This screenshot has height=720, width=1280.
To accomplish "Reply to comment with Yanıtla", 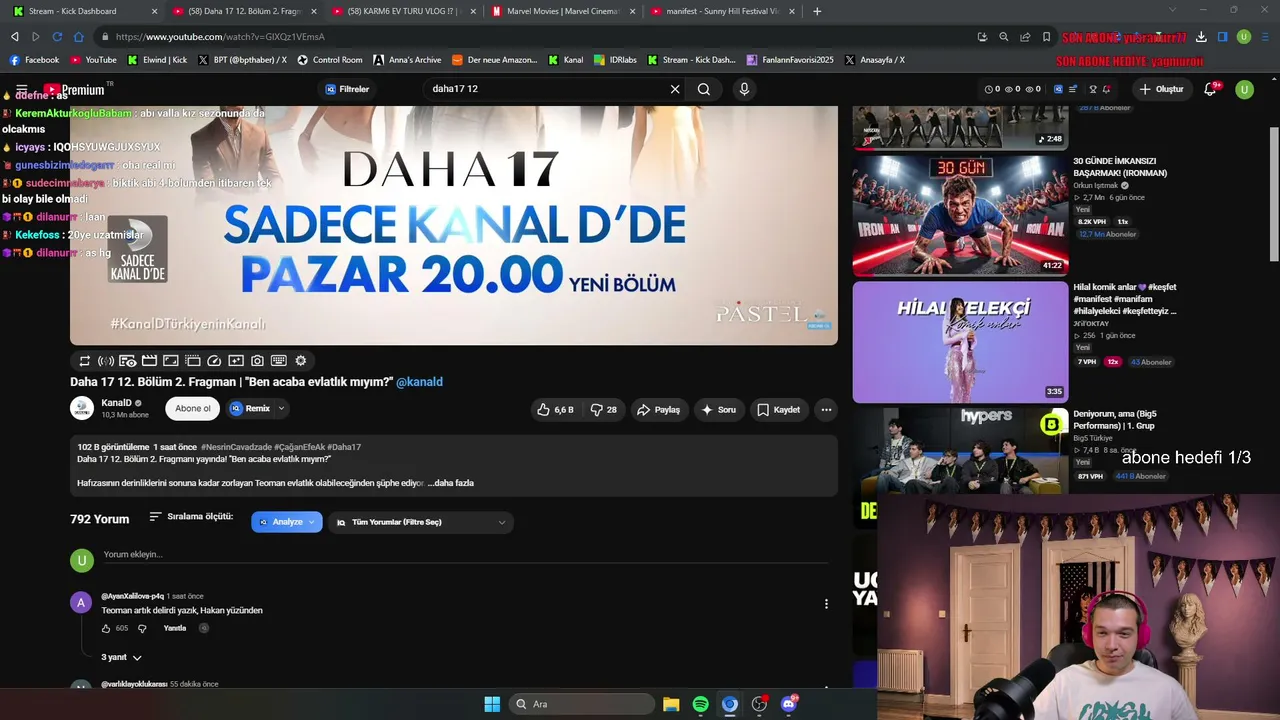I will click(175, 628).
